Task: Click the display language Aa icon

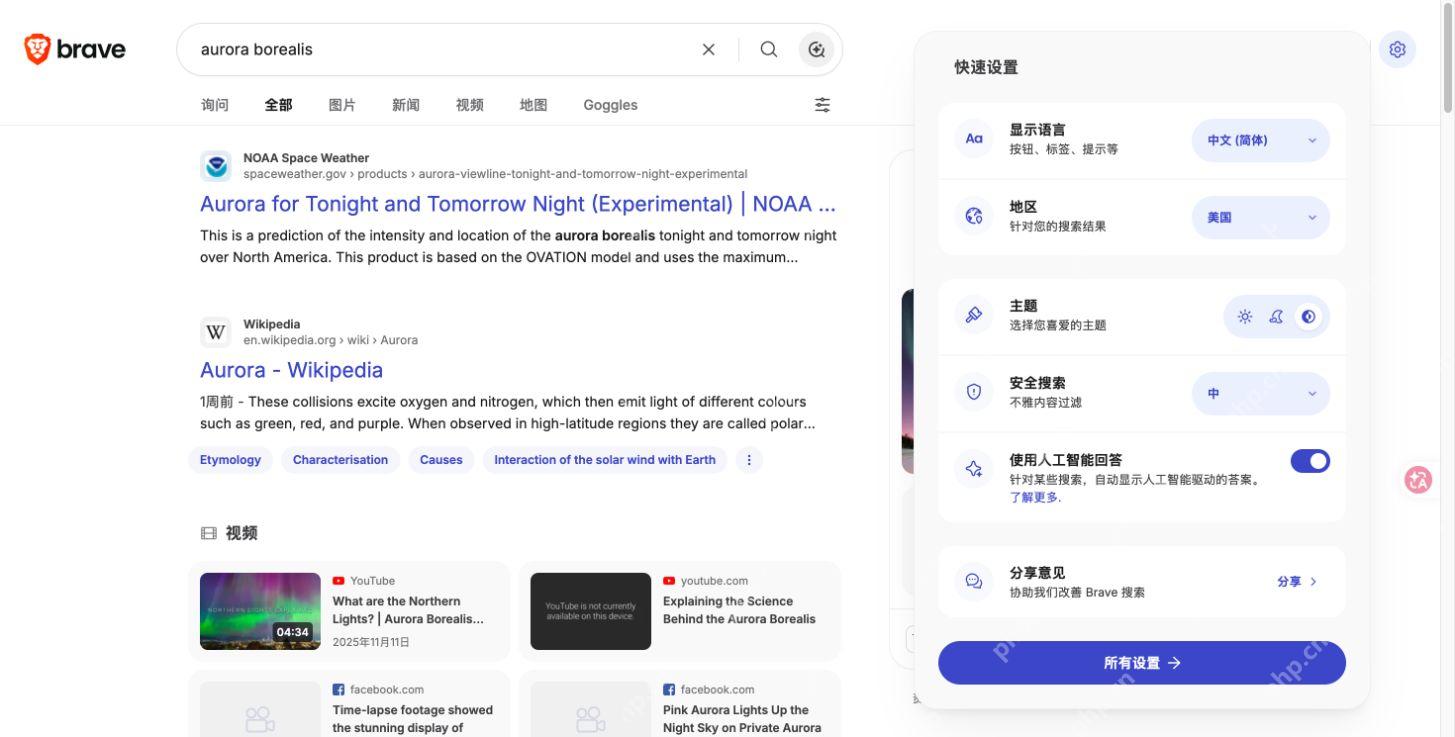Action: (x=974, y=139)
